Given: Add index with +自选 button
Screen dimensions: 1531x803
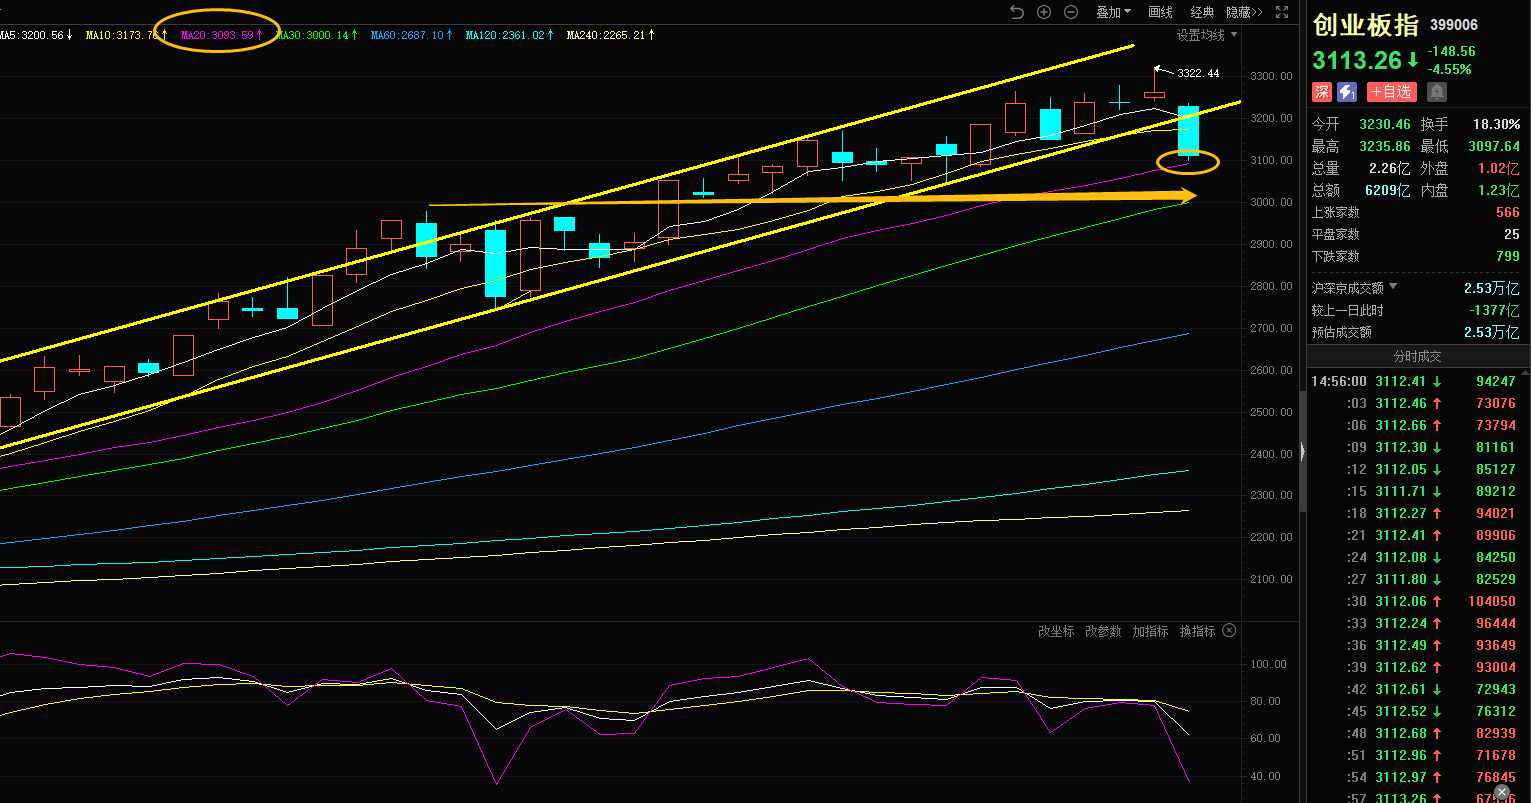Looking at the screenshot, I should coord(1391,92).
